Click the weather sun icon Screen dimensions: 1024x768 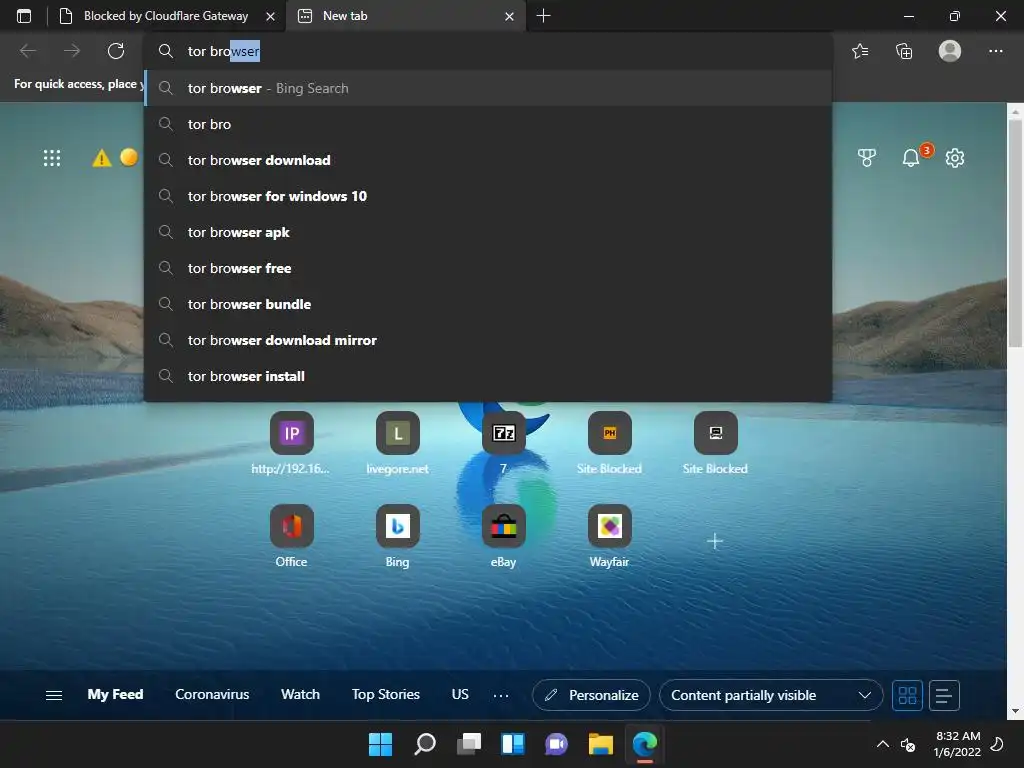(129, 157)
